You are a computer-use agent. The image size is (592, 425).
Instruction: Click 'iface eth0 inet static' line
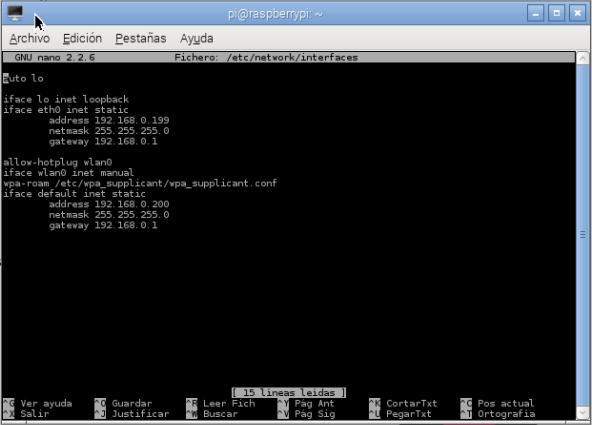66,110
